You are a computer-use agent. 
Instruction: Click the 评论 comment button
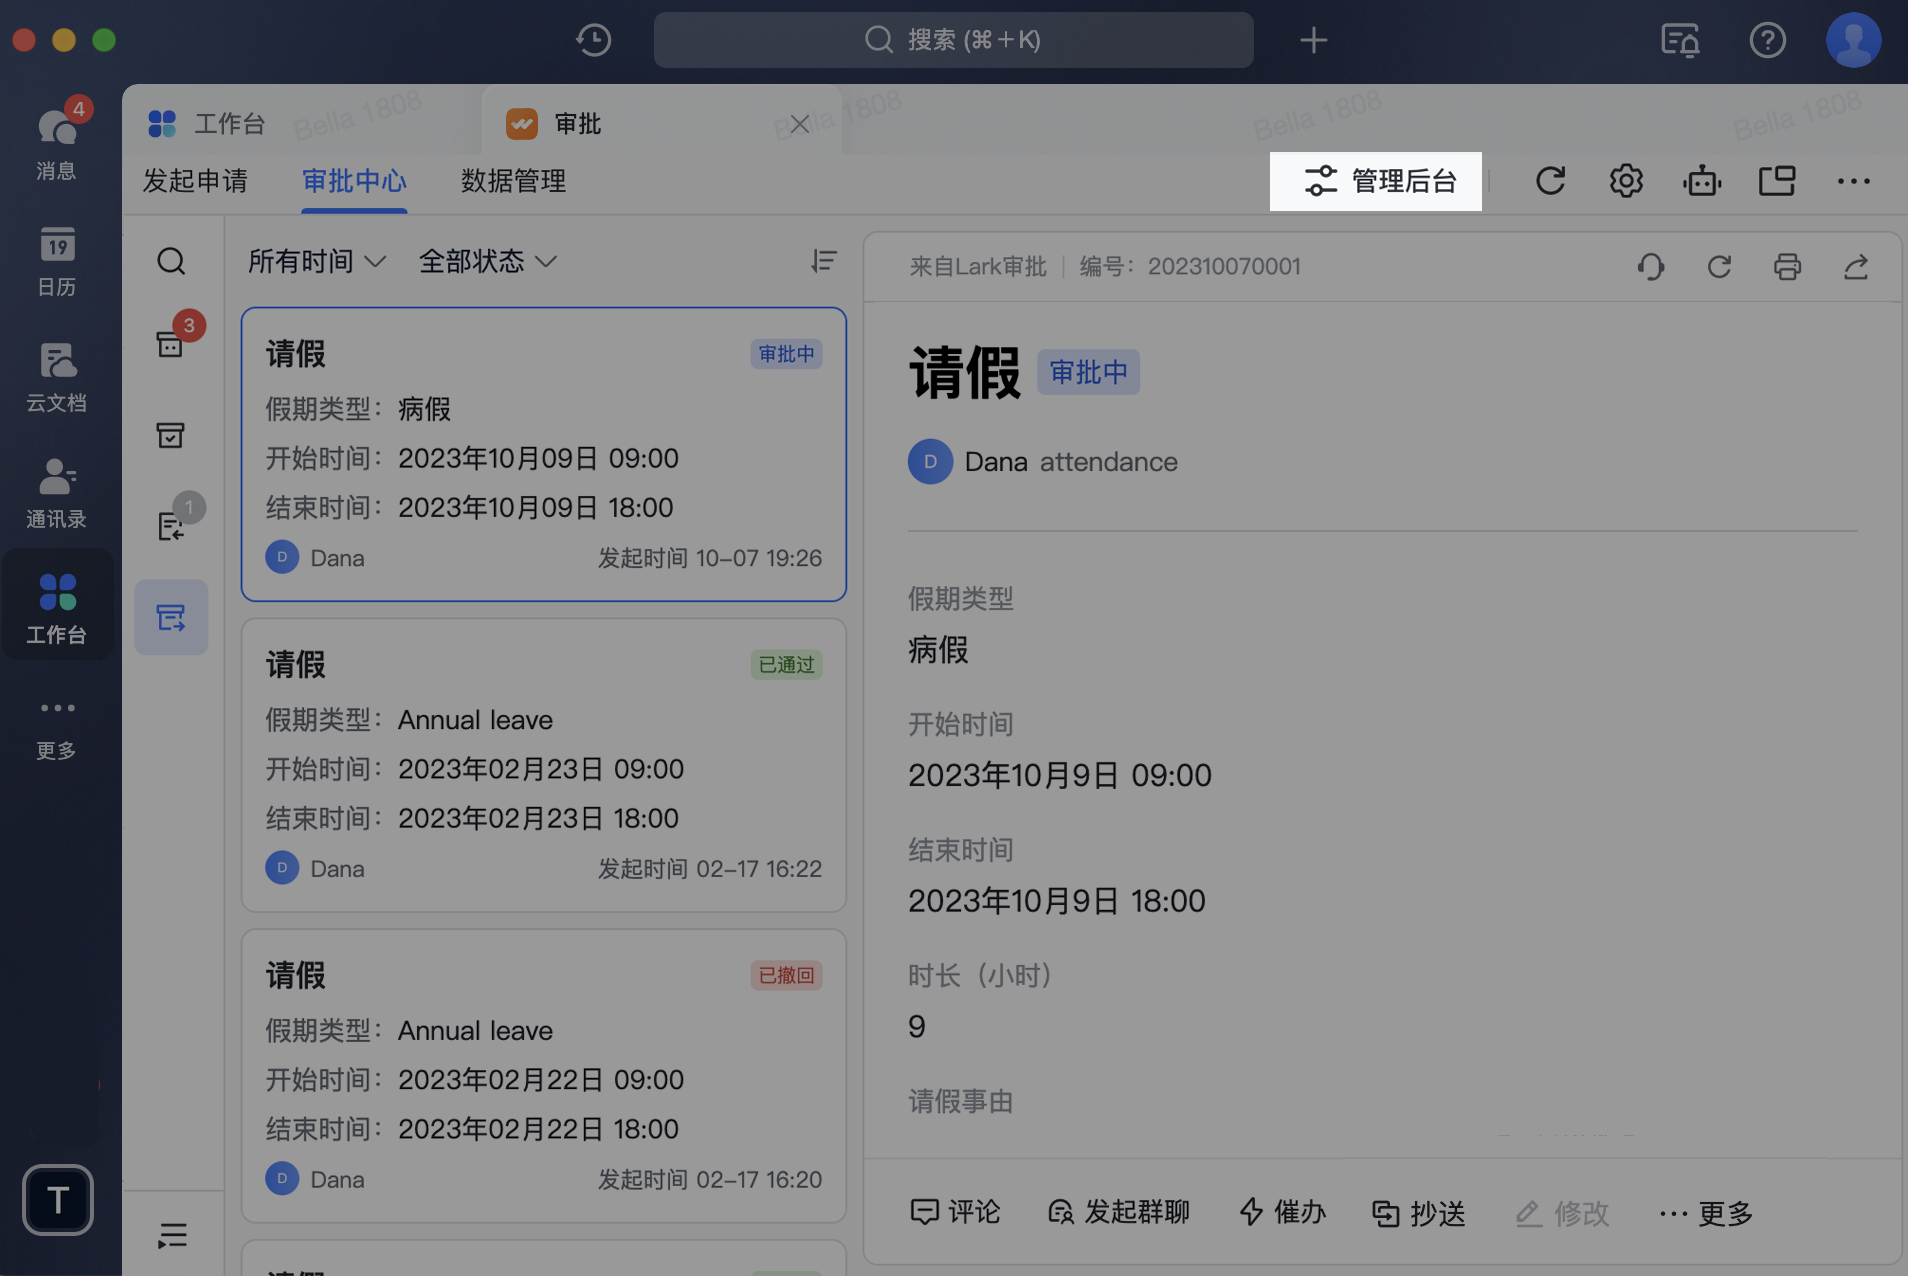(955, 1213)
